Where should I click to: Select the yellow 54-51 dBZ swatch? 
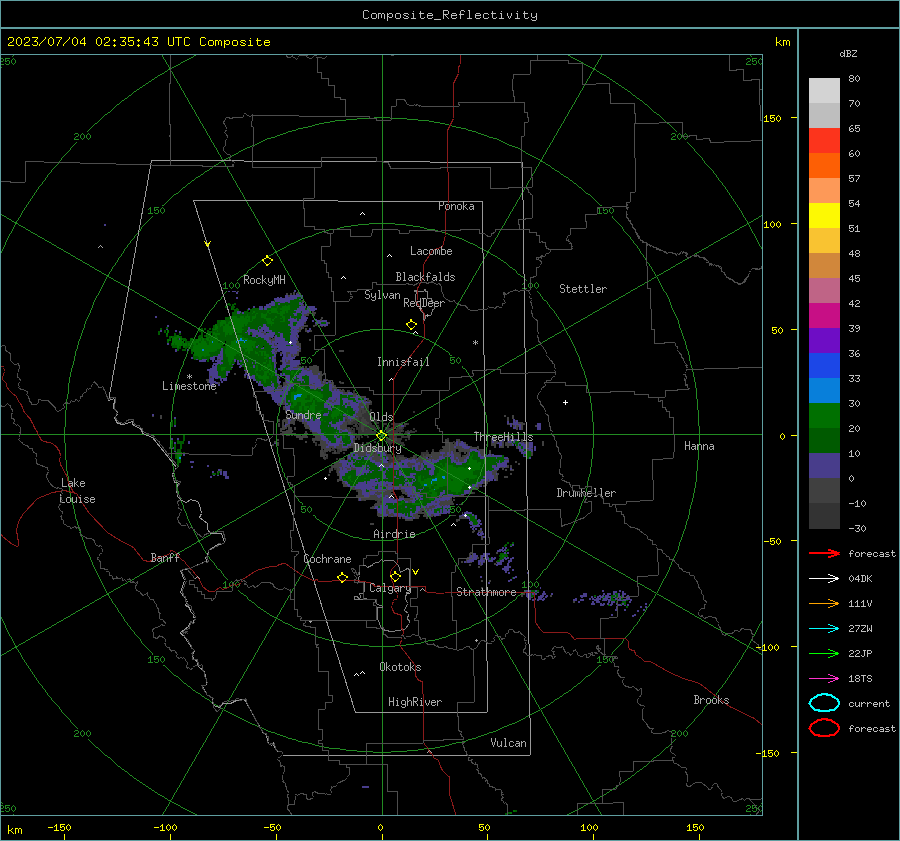[x=824, y=215]
